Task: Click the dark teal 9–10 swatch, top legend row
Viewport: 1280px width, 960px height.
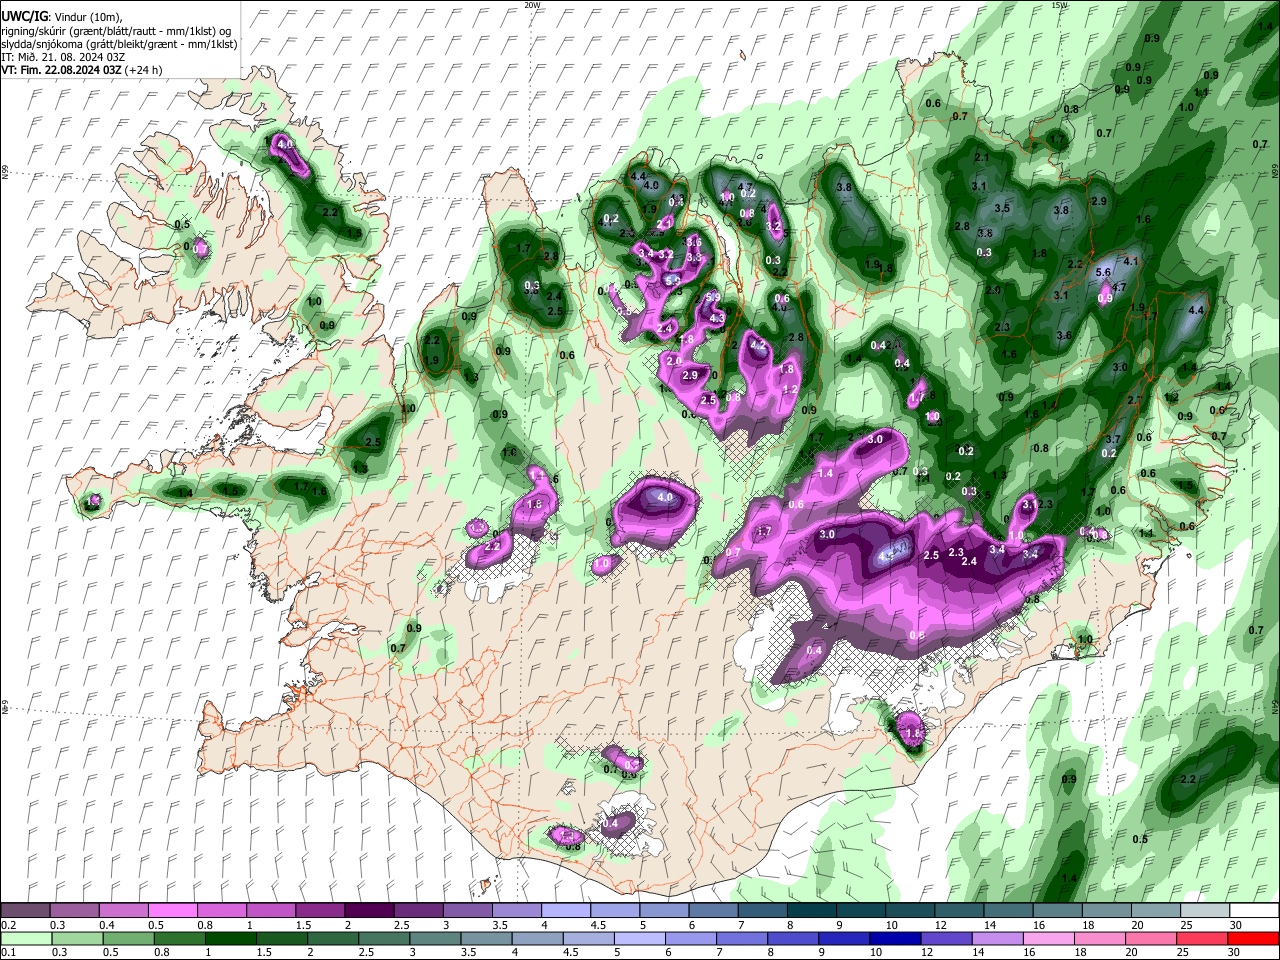Action: point(861,911)
